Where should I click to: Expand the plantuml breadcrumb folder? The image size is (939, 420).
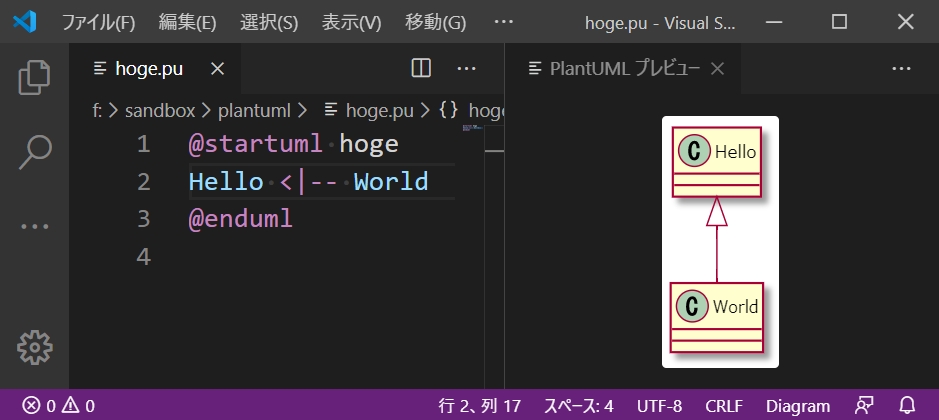pos(254,111)
